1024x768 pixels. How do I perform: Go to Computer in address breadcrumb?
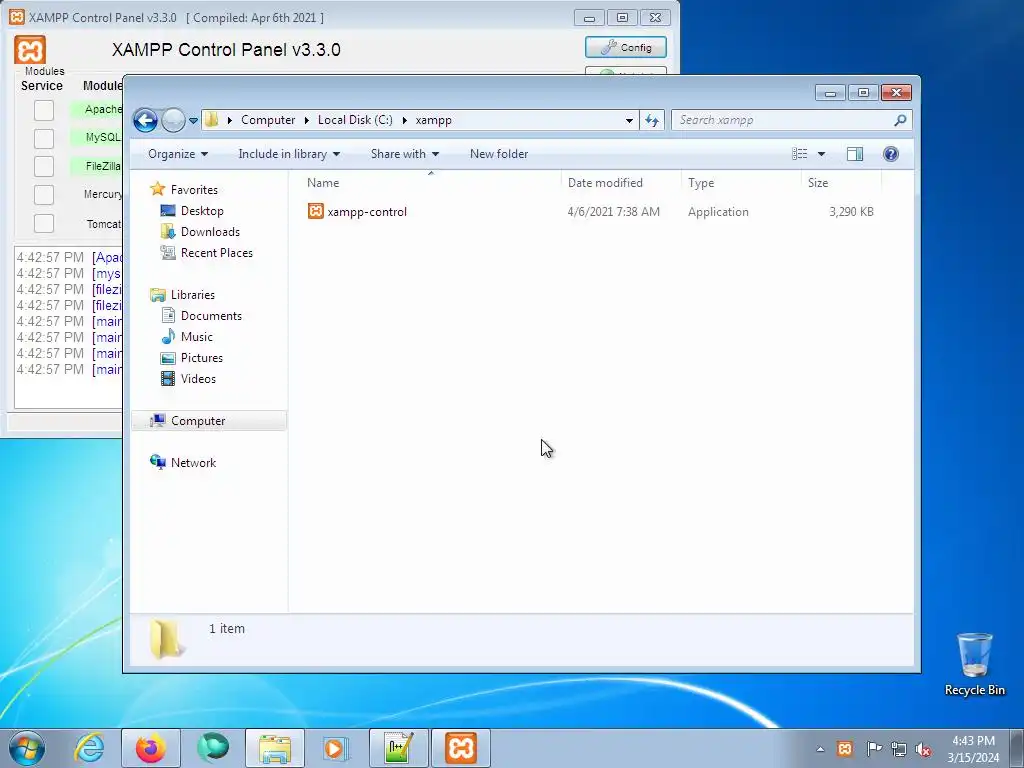[268, 120]
